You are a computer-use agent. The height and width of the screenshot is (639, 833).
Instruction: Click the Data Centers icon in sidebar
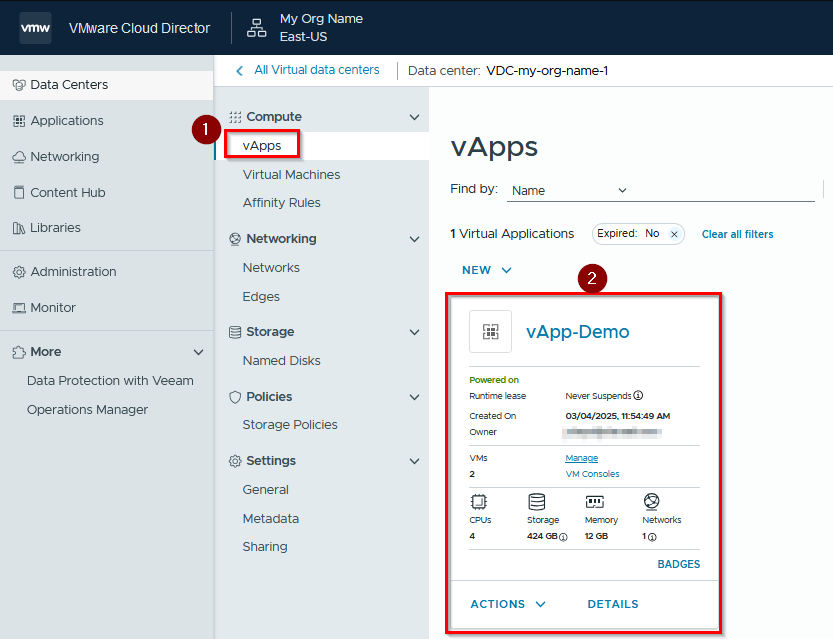pyautogui.click(x=19, y=85)
